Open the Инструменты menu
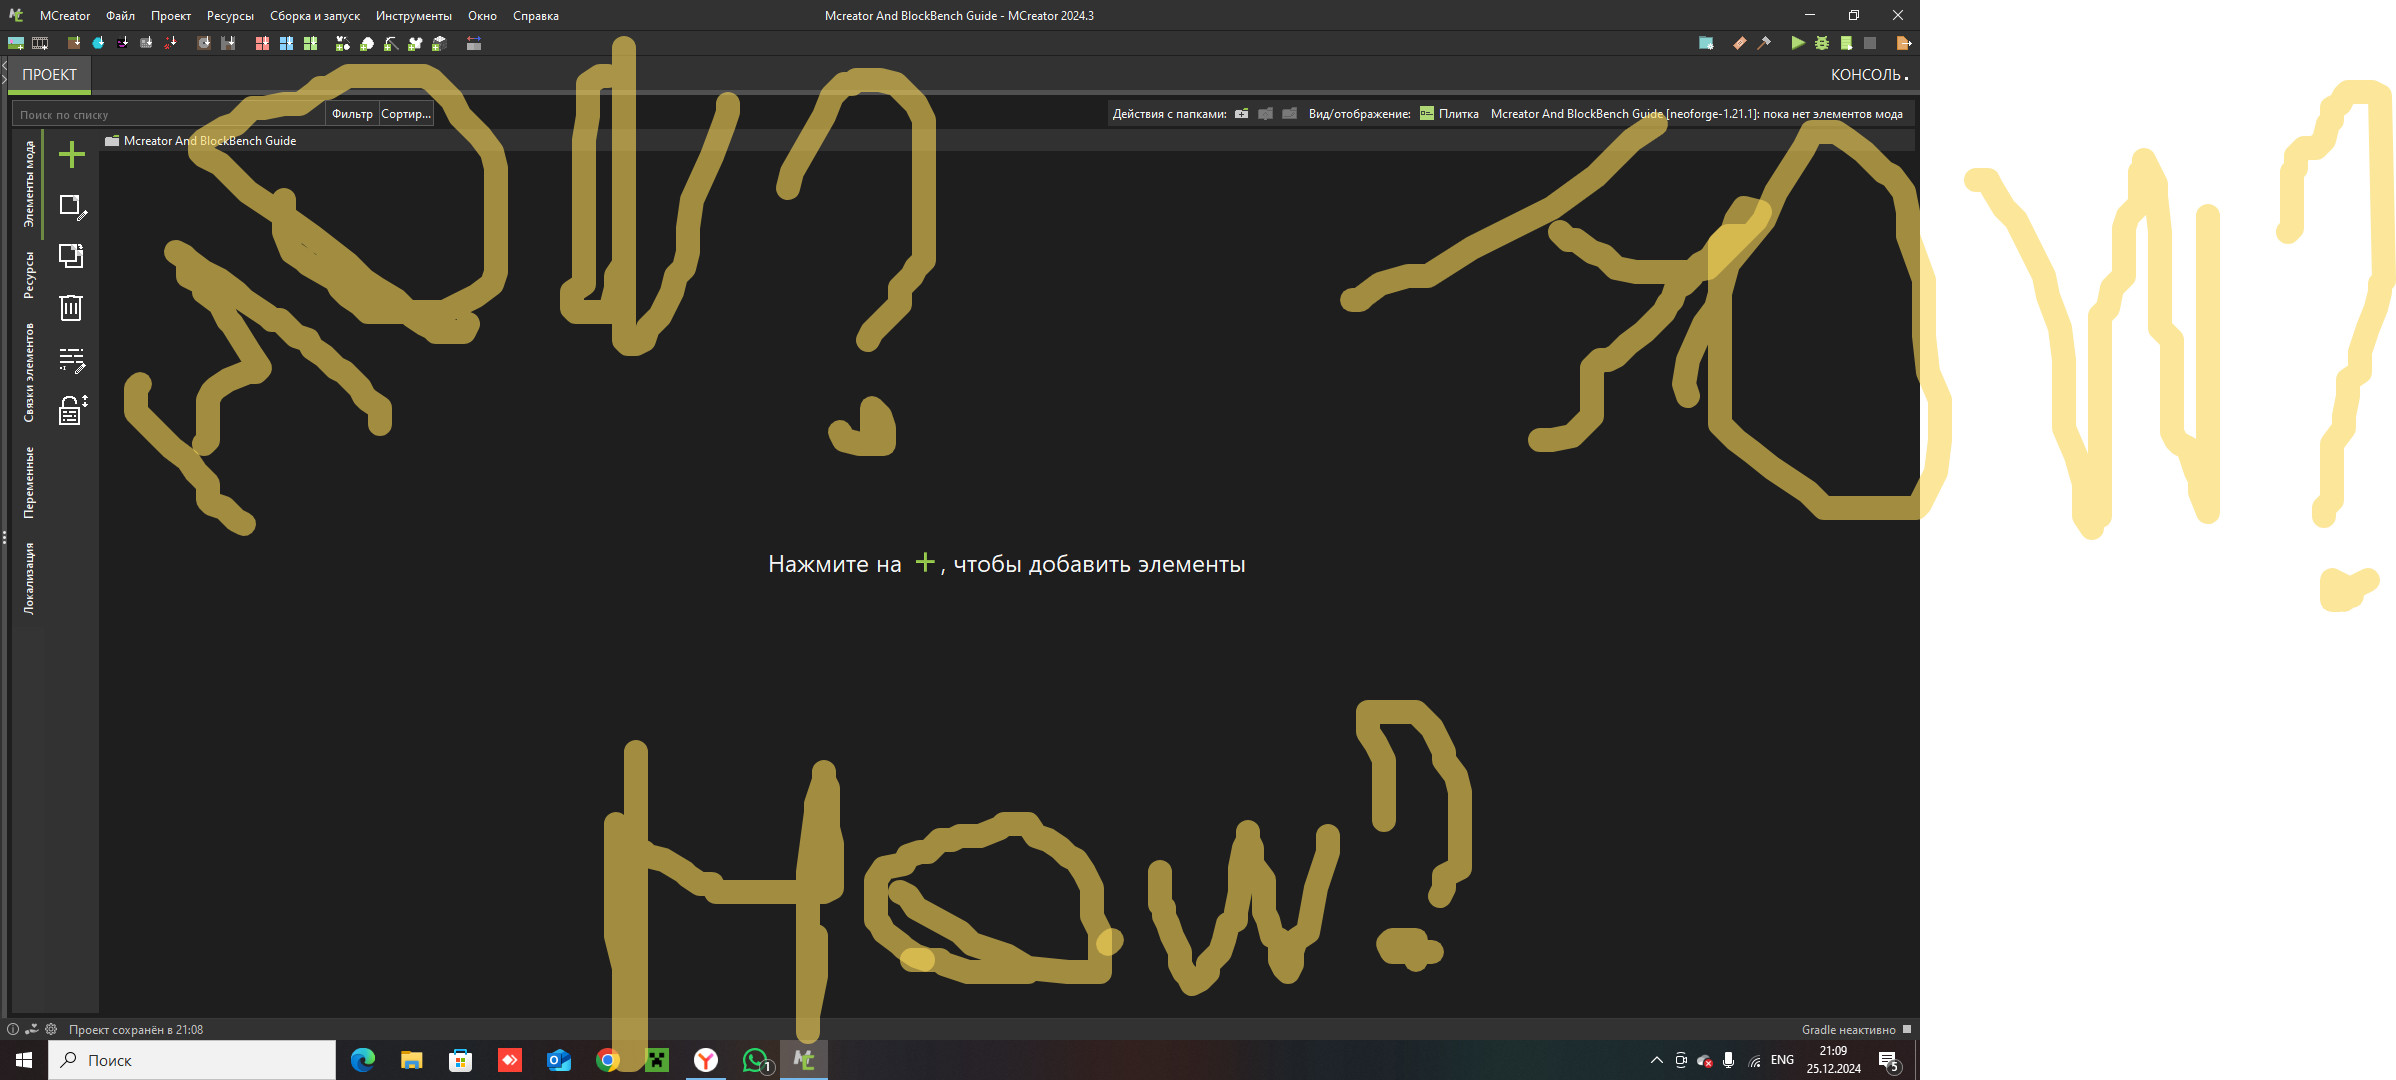This screenshot has width=2396, height=1080. point(414,15)
